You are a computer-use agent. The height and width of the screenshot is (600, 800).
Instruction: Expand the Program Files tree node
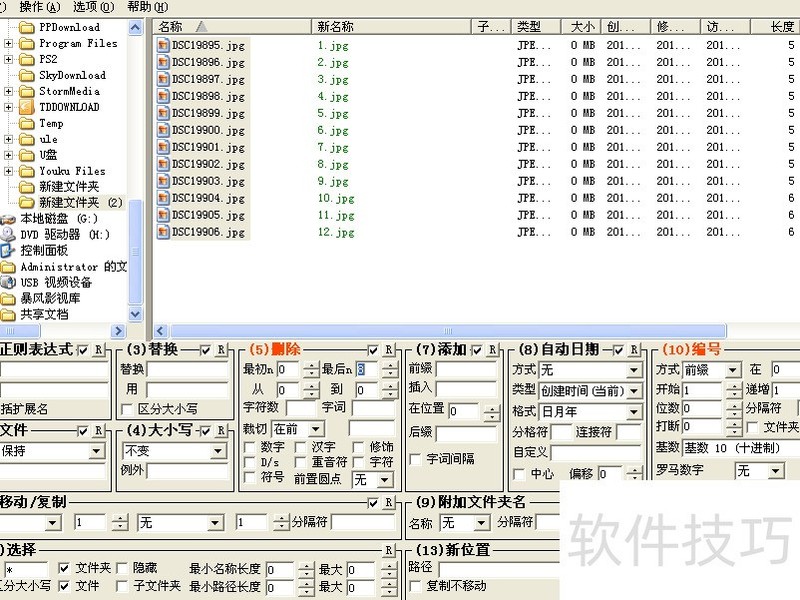[x=9, y=44]
